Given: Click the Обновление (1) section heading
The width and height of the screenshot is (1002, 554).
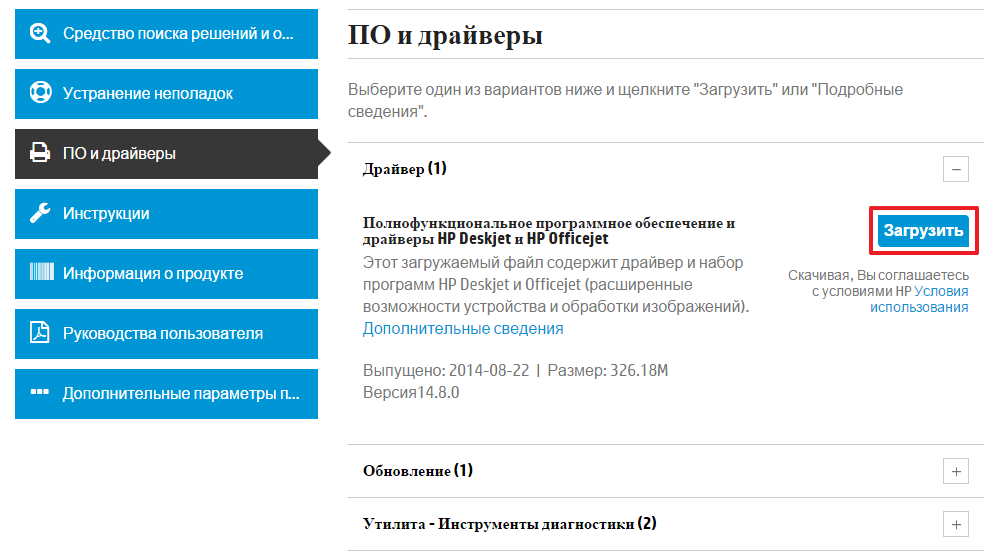Looking at the screenshot, I should pyautogui.click(x=417, y=470).
